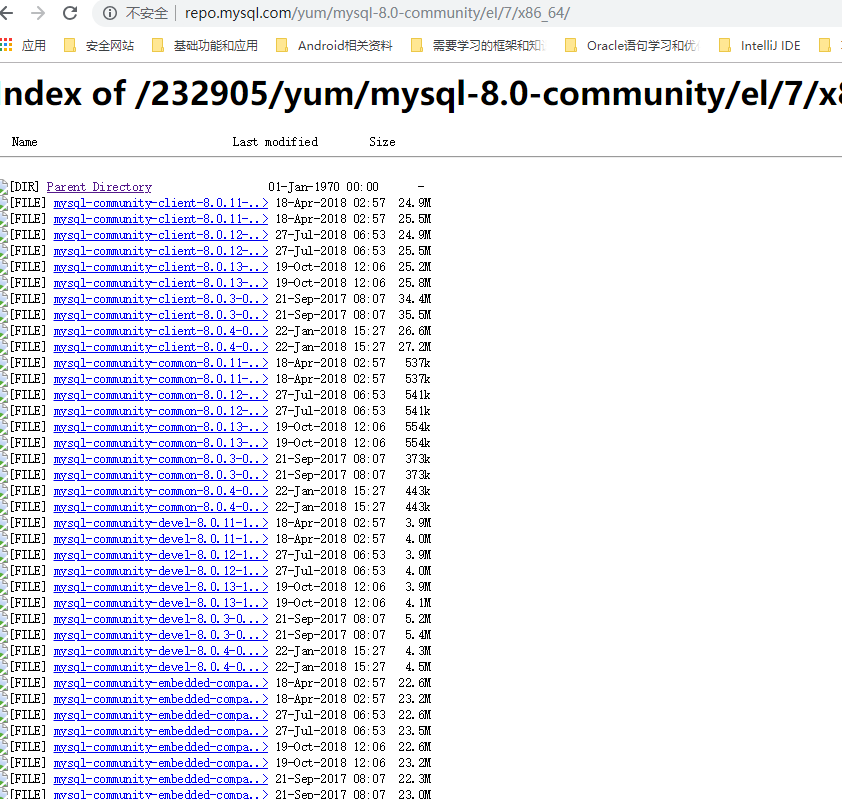Click mysql-community-devel-8.0.4 link sized 4.5M

[x=161, y=667]
